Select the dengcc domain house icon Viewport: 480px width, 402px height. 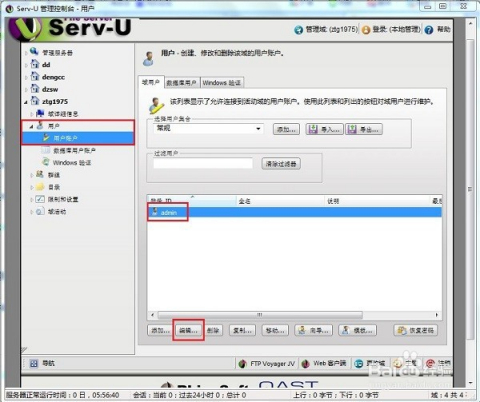(x=35, y=76)
